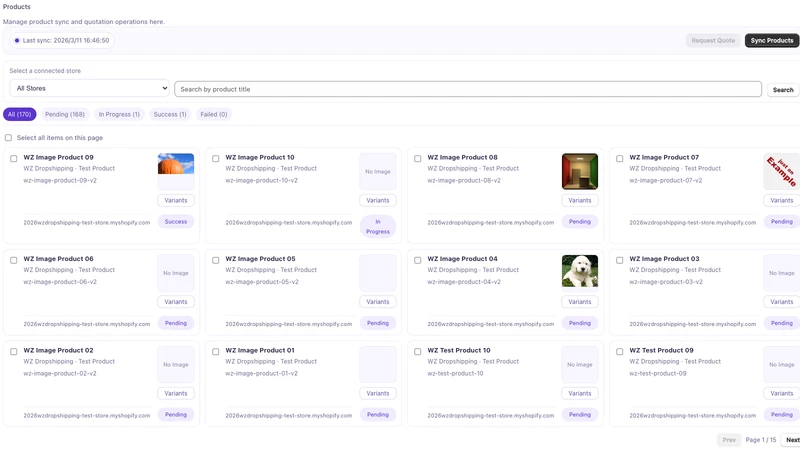Open the puppy thumbnail of Image Product 04
The image size is (800, 450).
(580, 271)
